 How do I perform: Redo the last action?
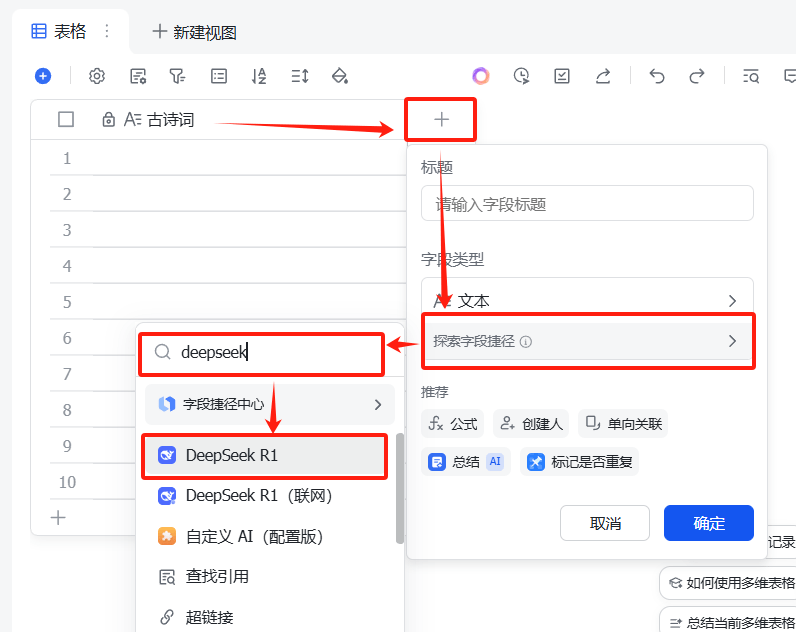(x=697, y=76)
